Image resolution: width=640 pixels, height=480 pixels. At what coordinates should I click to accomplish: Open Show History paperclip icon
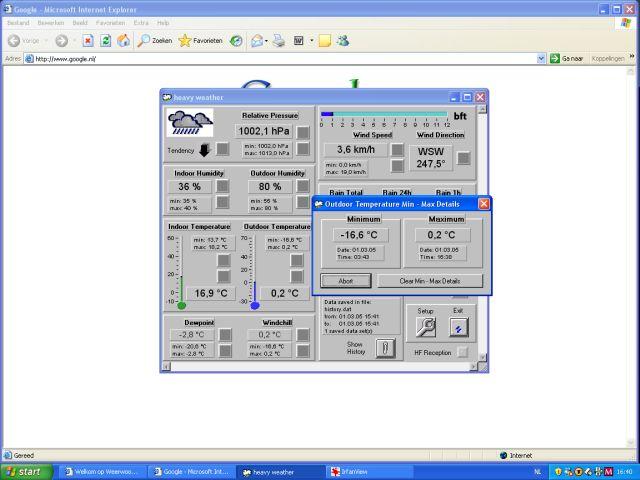click(385, 347)
